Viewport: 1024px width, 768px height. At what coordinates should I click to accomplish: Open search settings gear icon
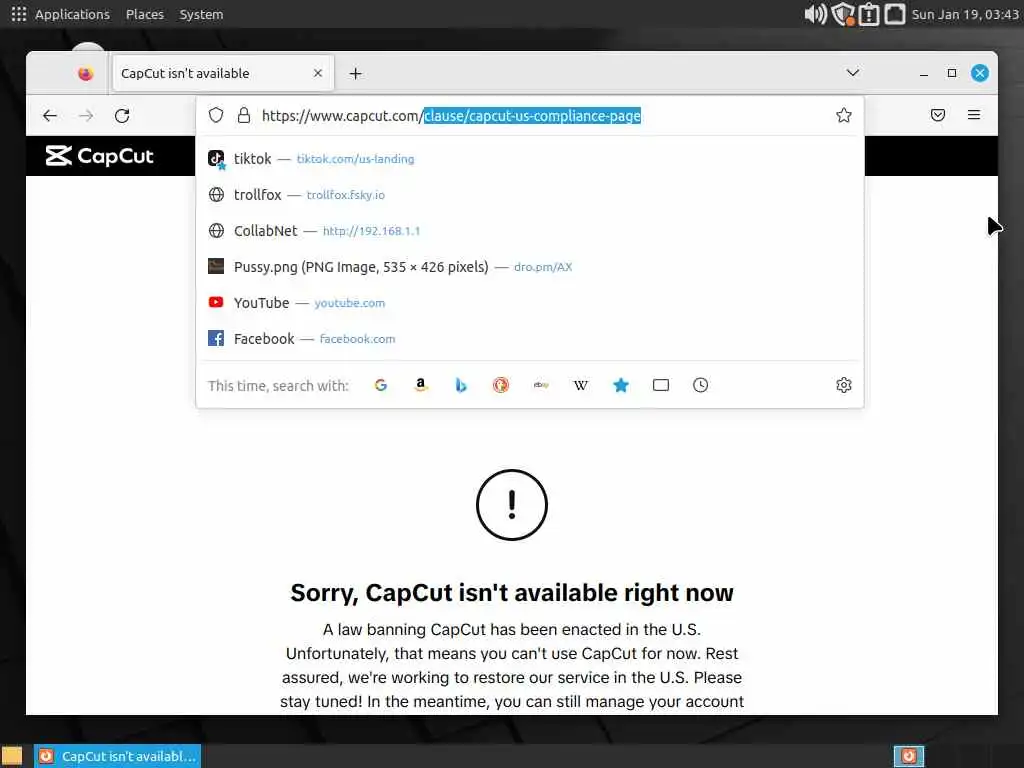pyautogui.click(x=844, y=385)
